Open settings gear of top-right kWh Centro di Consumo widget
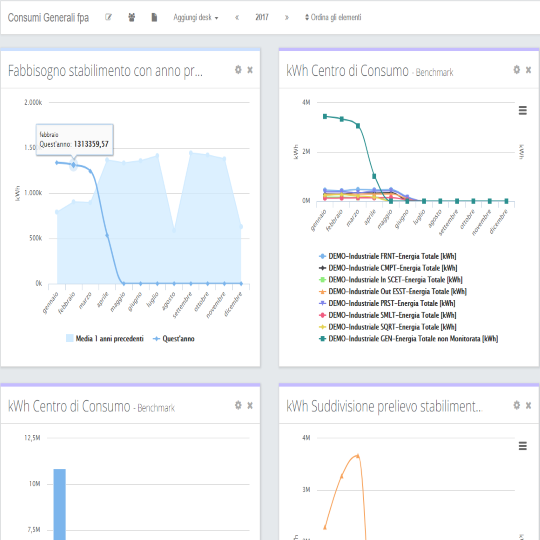Viewport: 540px width, 540px height. pos(517,70)
